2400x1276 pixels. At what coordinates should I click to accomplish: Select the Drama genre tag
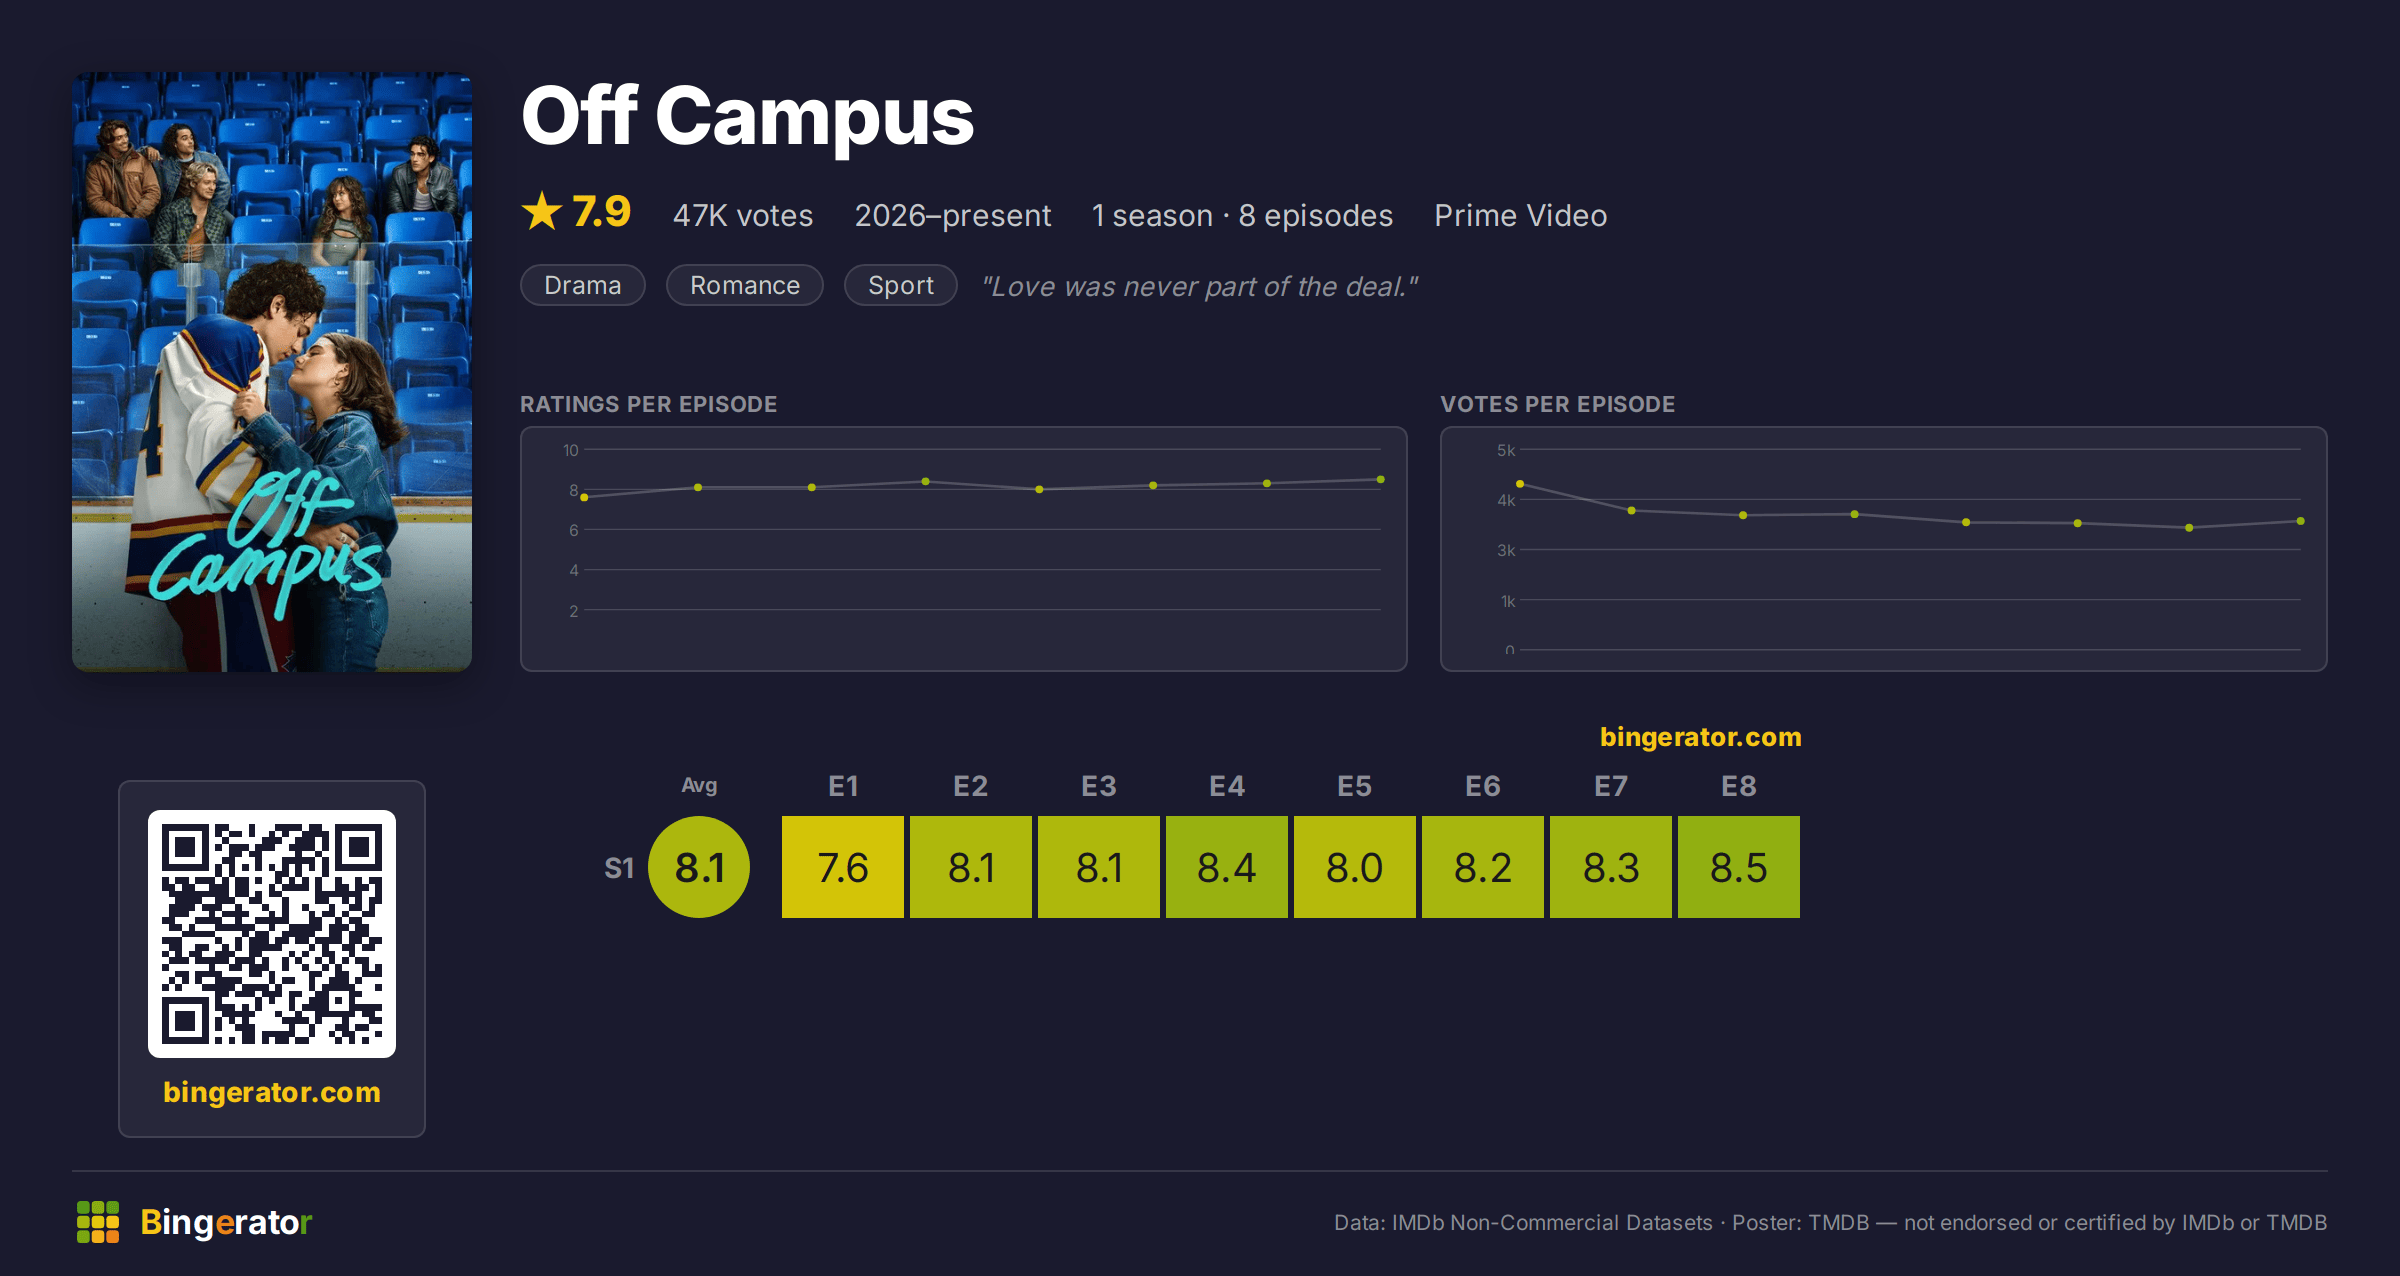pyautogui.click(x=583, y=285)
